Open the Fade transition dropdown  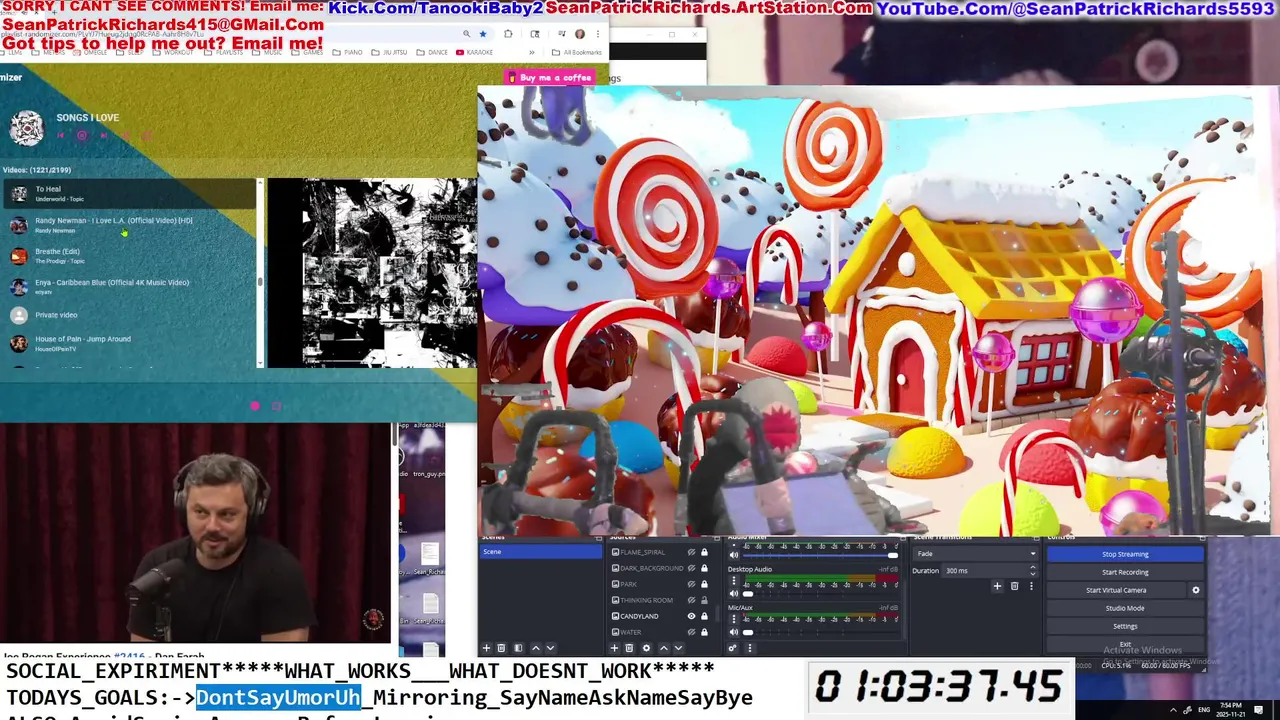point(976,554)
